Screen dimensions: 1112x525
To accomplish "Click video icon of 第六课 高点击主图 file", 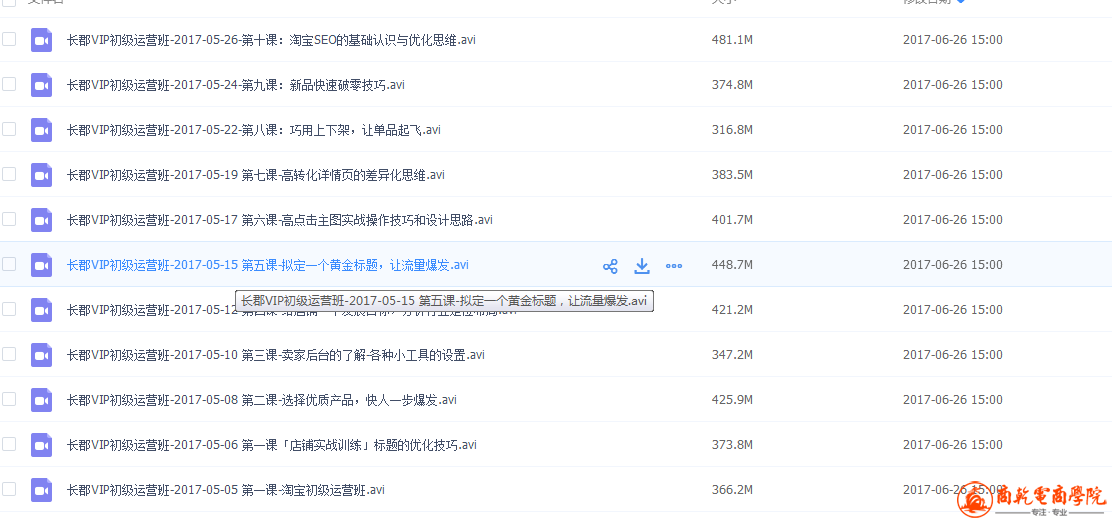I will (x=42, y=221).
